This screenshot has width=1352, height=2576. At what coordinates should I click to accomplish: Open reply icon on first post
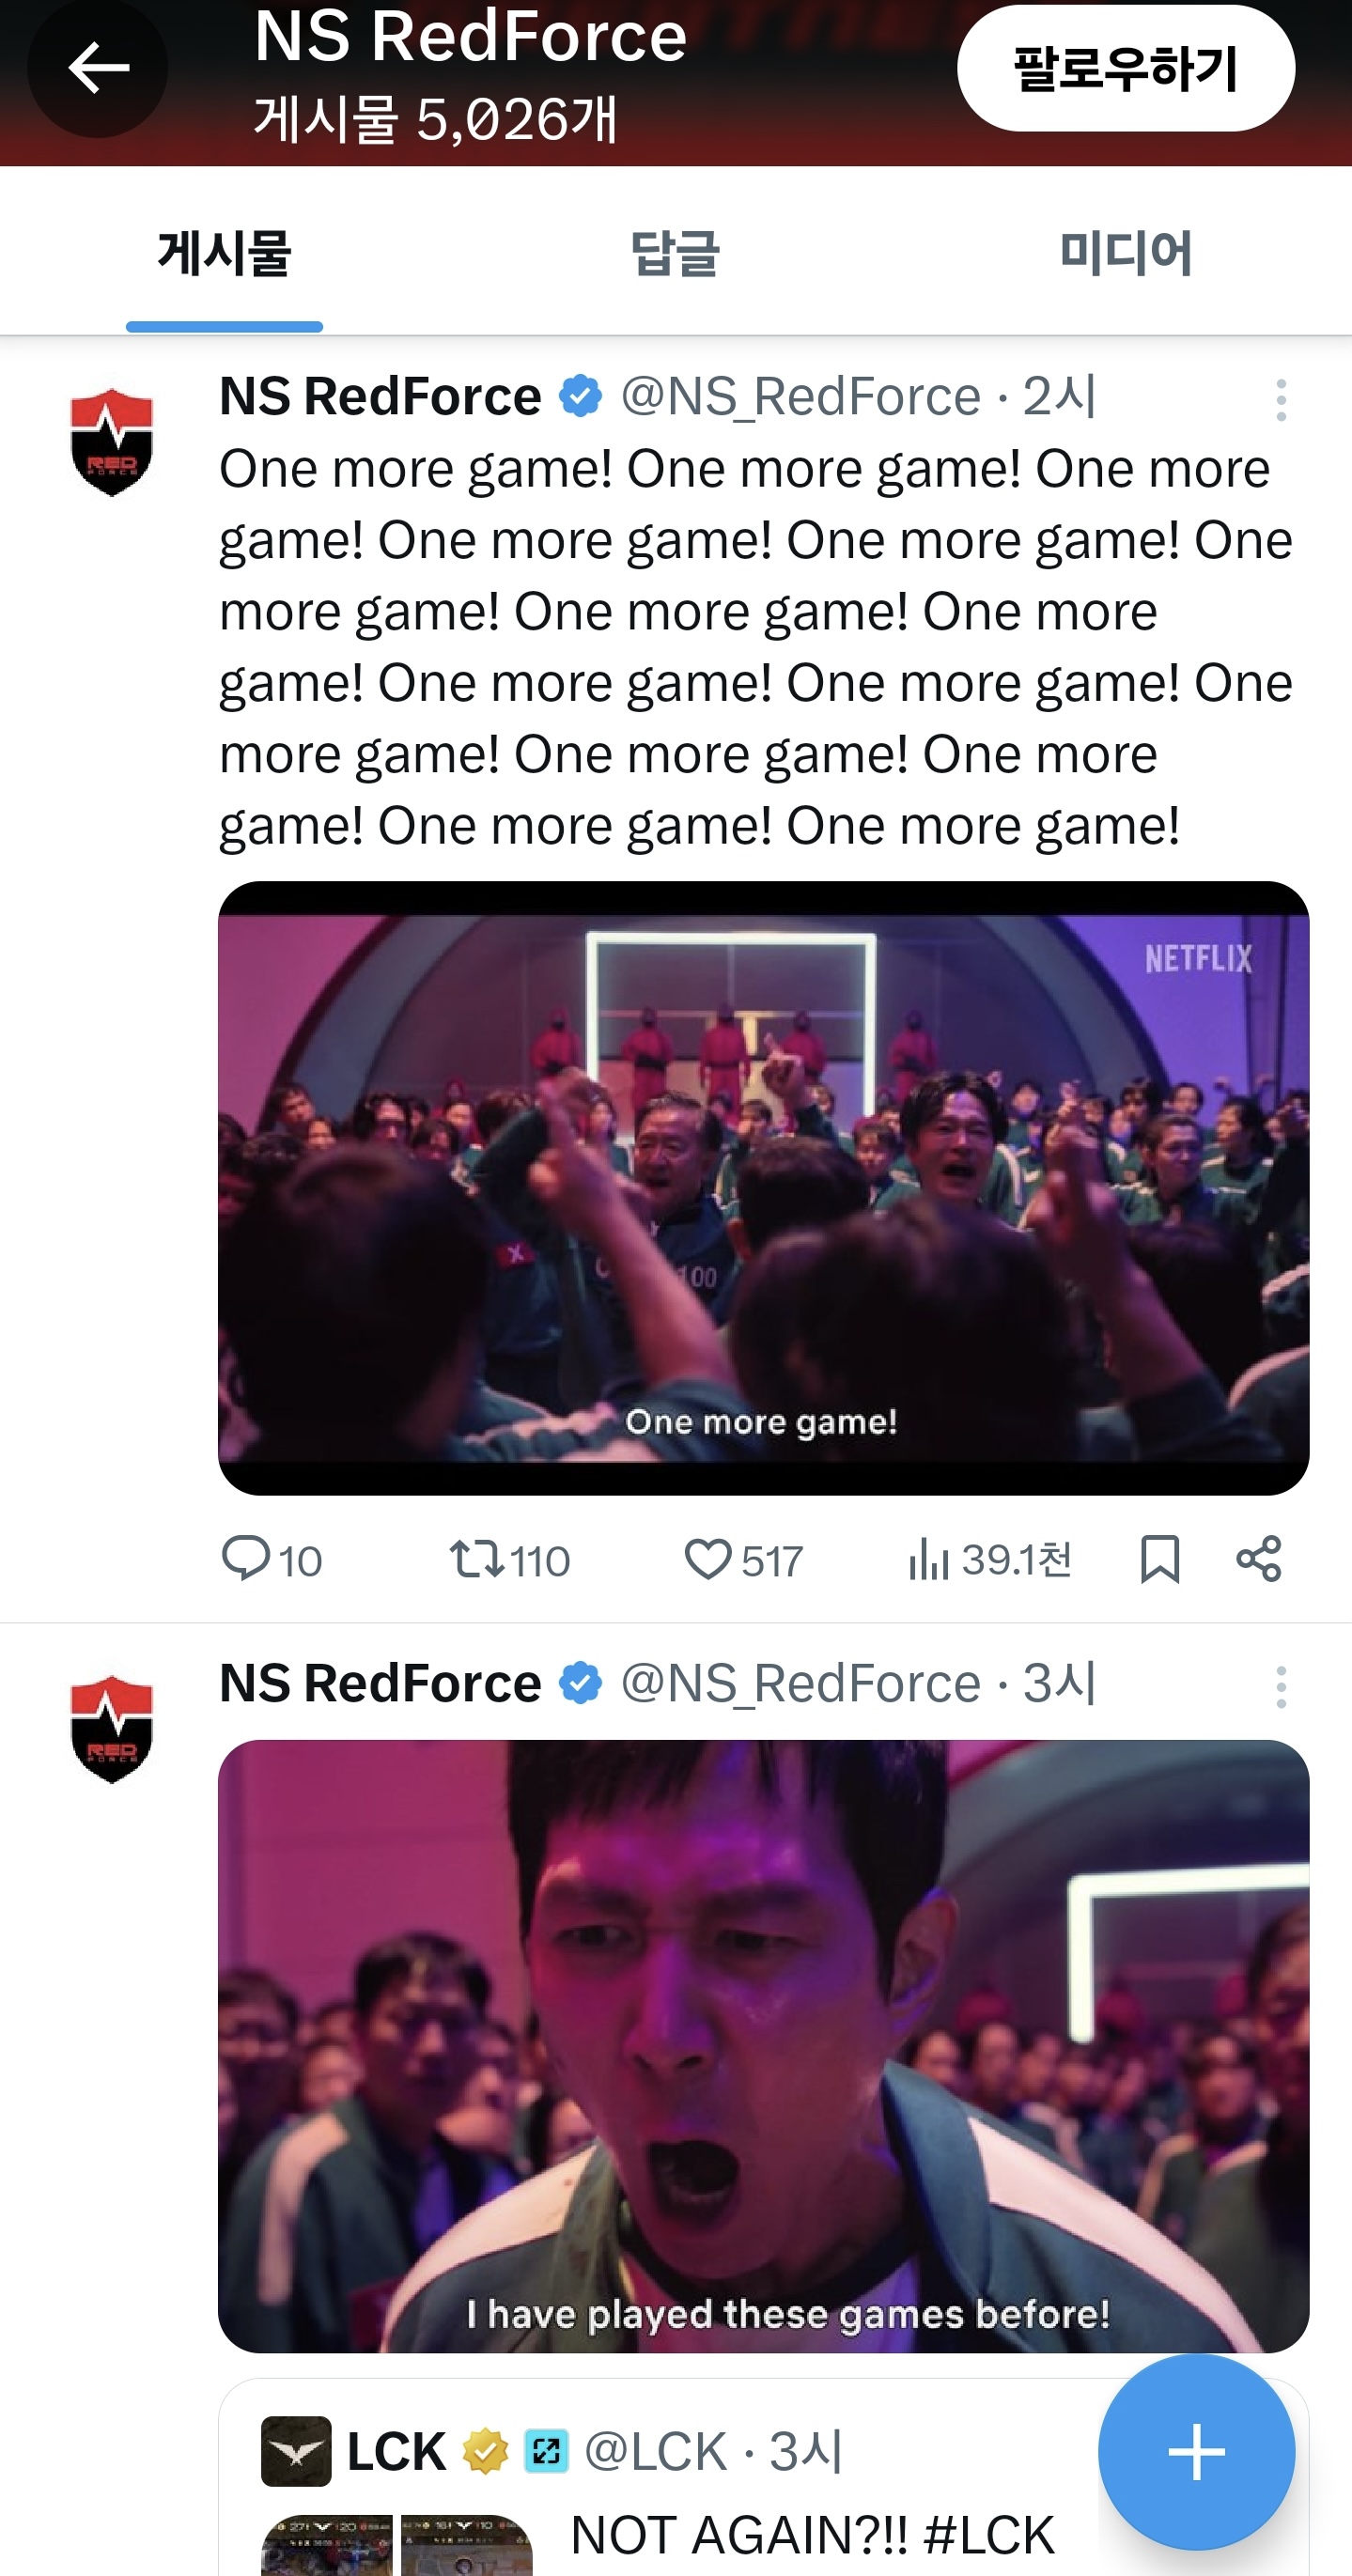(245, 1558)
